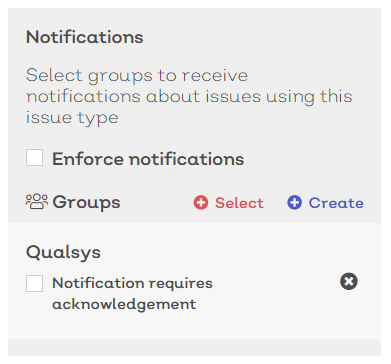Image resolution: width=391 pixels, height=364 pixels.
Task: Remove the Qualsys group with the X icon
Action: tap(349, 282)
